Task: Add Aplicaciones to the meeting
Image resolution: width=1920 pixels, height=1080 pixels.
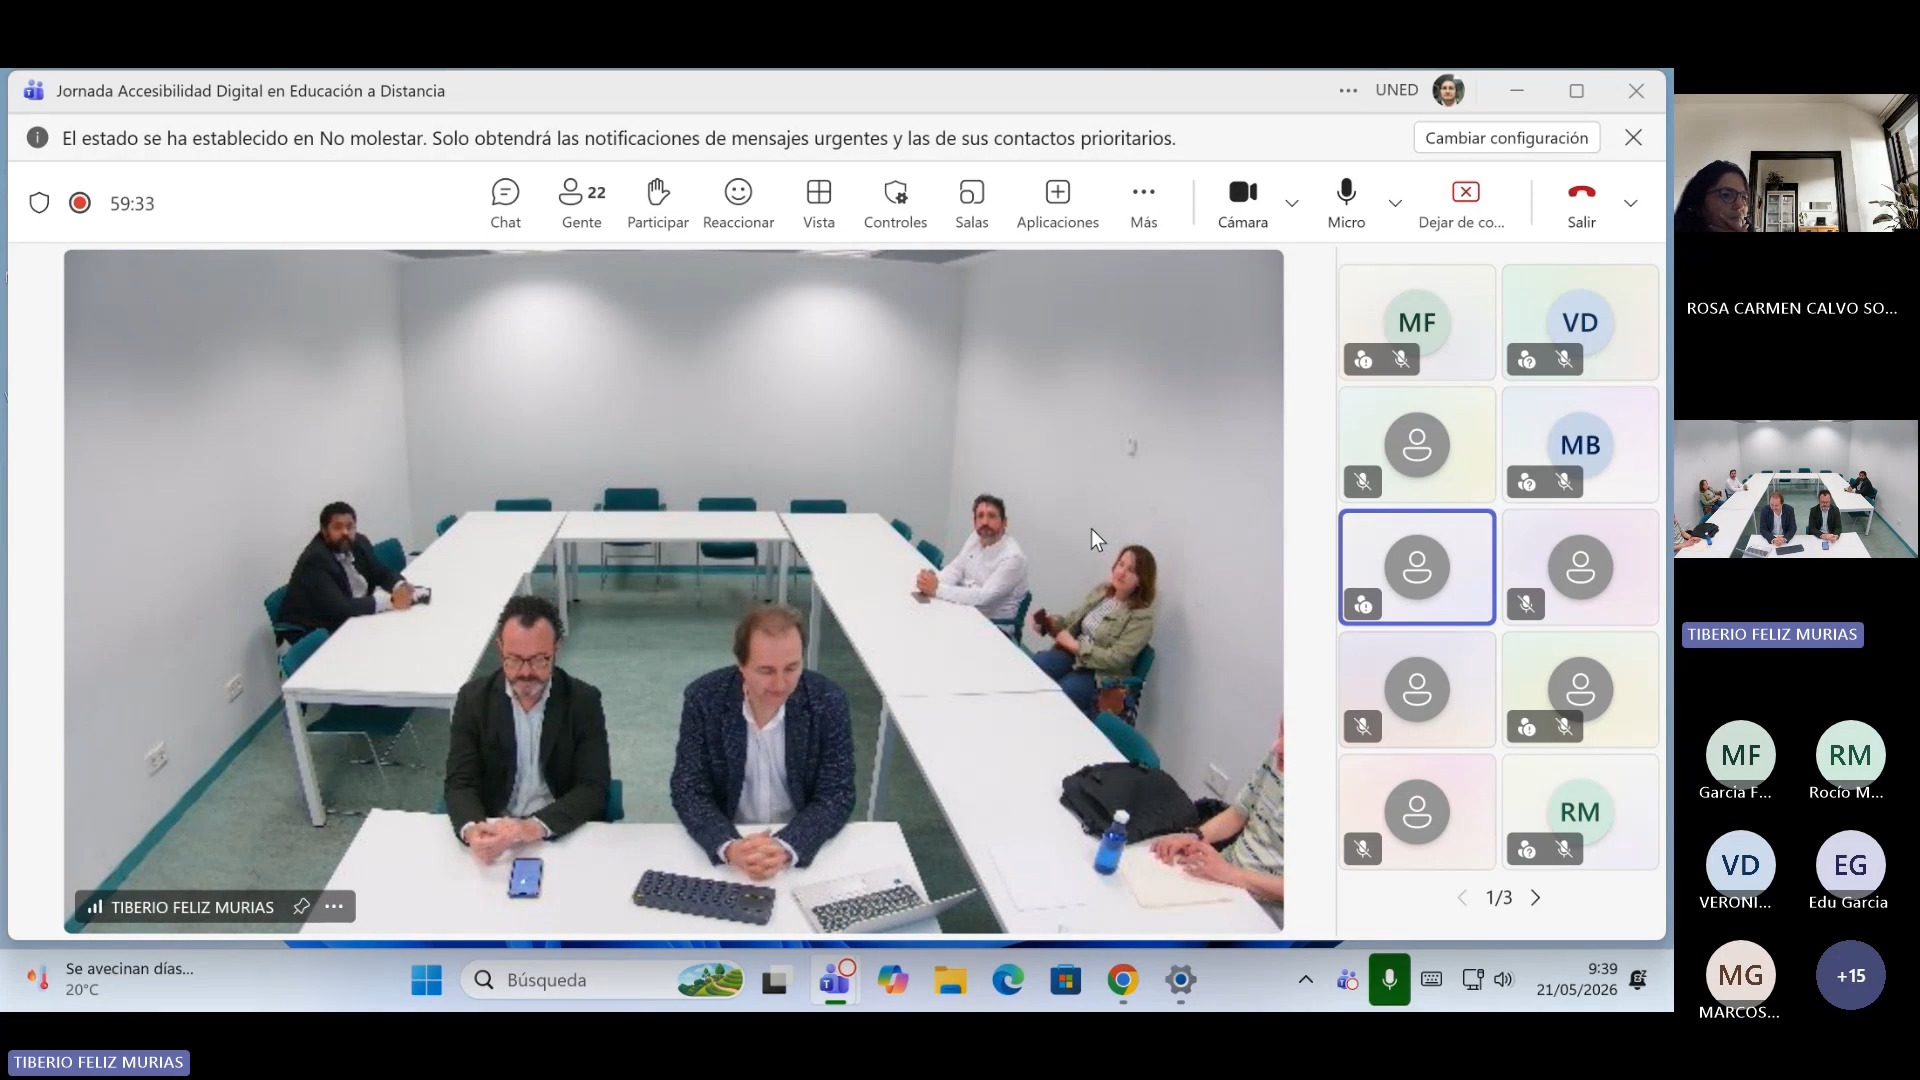Action: click(1057, 203)
